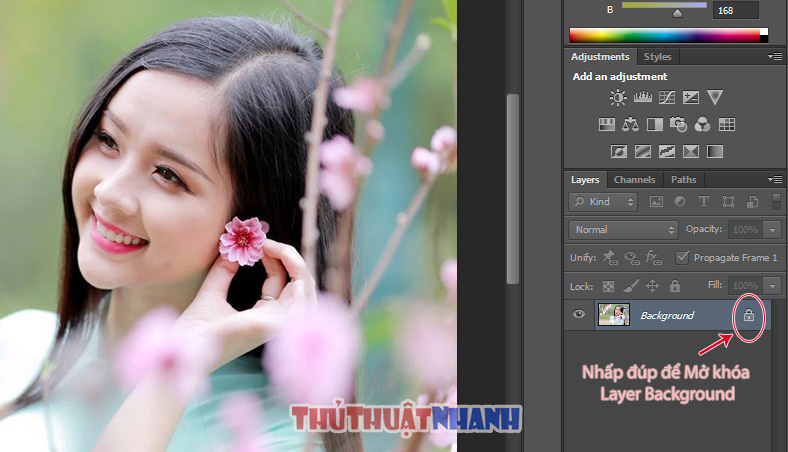This screenshot has width=788, height=452.
Task: Click the Fill 100% value field
Action: click(x=745, y=286)
